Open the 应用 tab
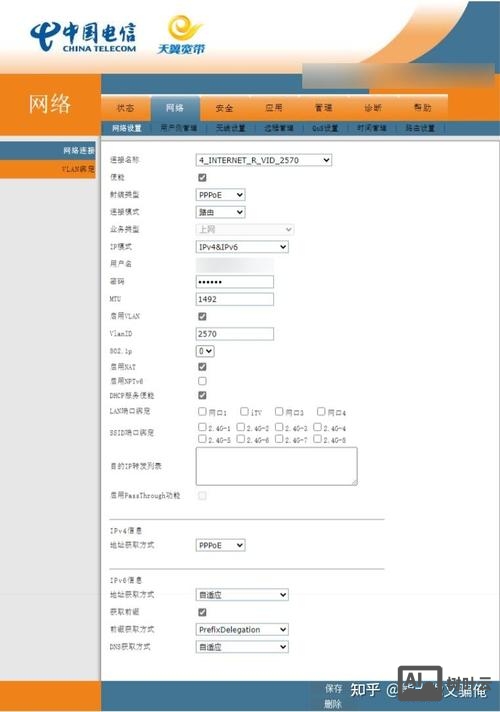Image resolution: width=500 pixels, height=712 pixels. 274,108
